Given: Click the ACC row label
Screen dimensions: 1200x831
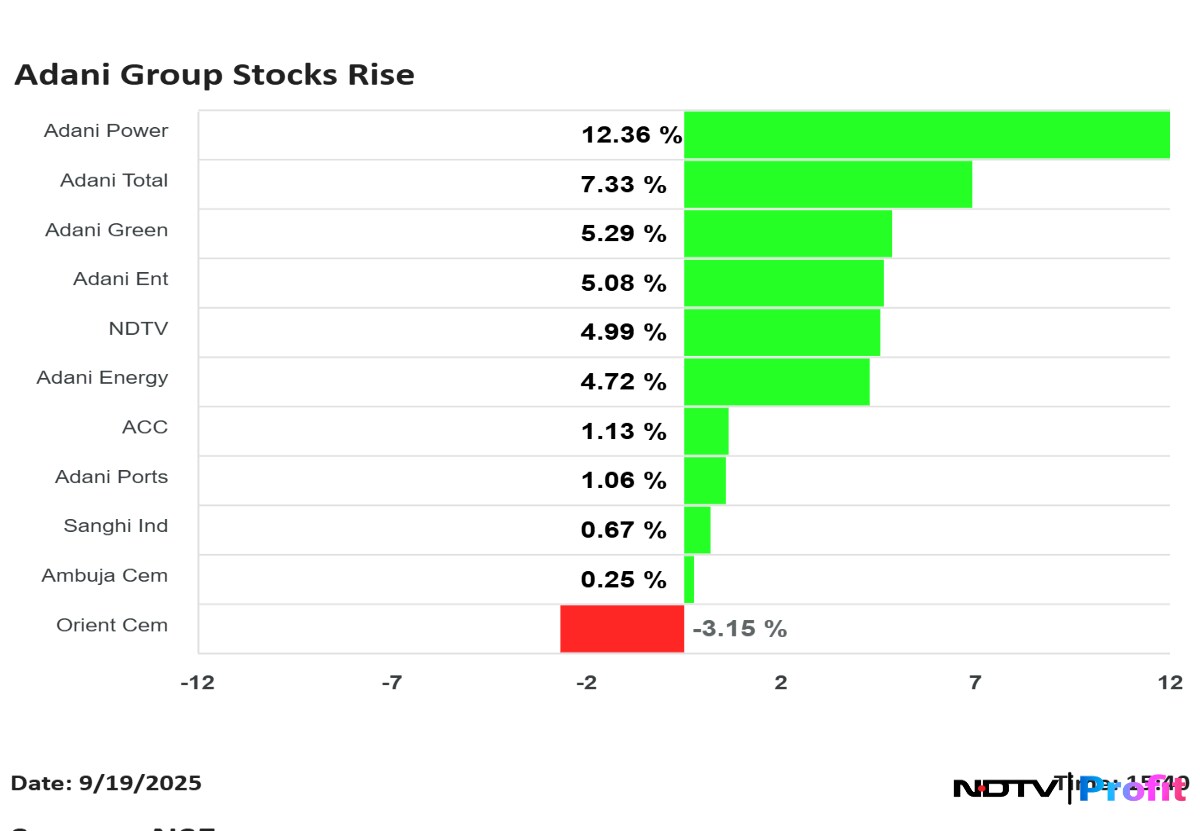Looking at the screenshot, I should pos(145,427).
